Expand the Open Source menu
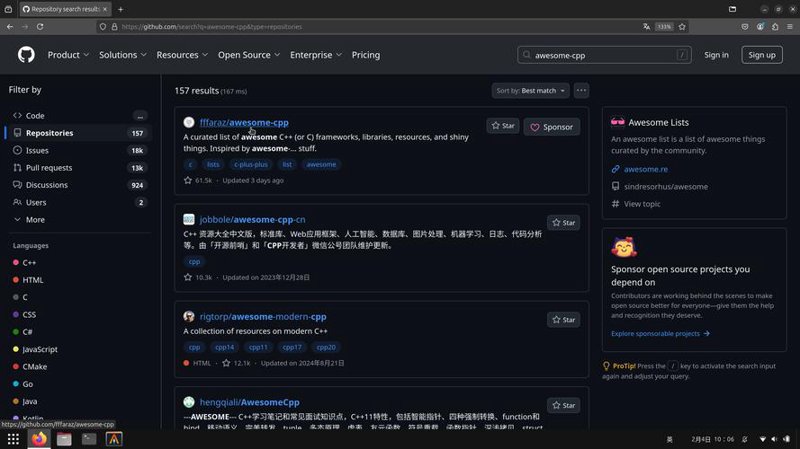This screenshot has width=800, height=449. click(x=248, y=55)
